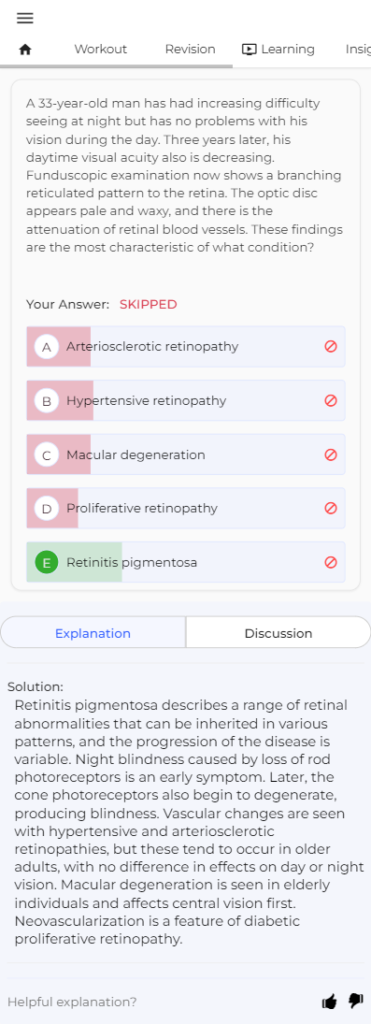Click blocked icon on Hypertensive retinopathy

pyautogui.click(x=331, y=400)
